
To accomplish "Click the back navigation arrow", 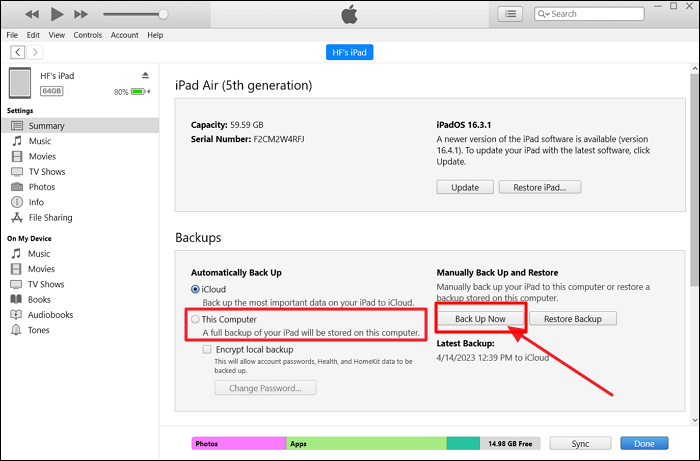I will pos(18,51).
